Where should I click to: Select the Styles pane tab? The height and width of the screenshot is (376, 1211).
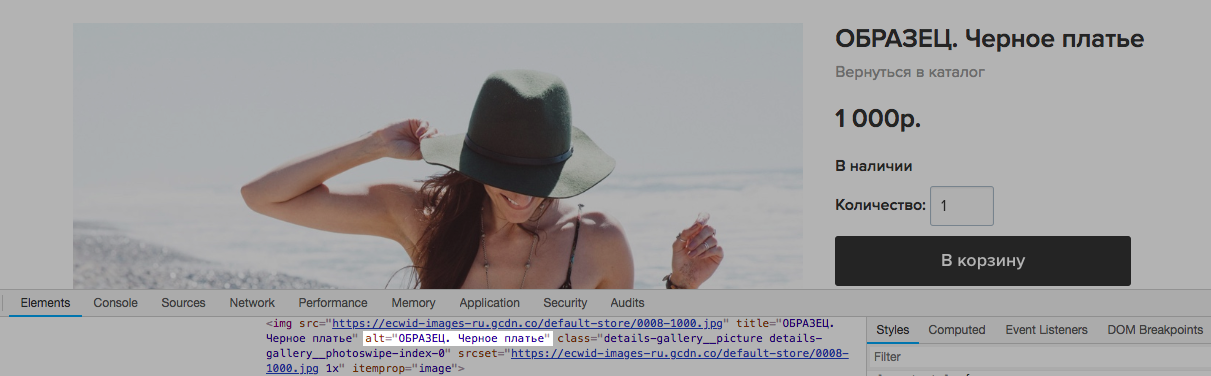892,330
